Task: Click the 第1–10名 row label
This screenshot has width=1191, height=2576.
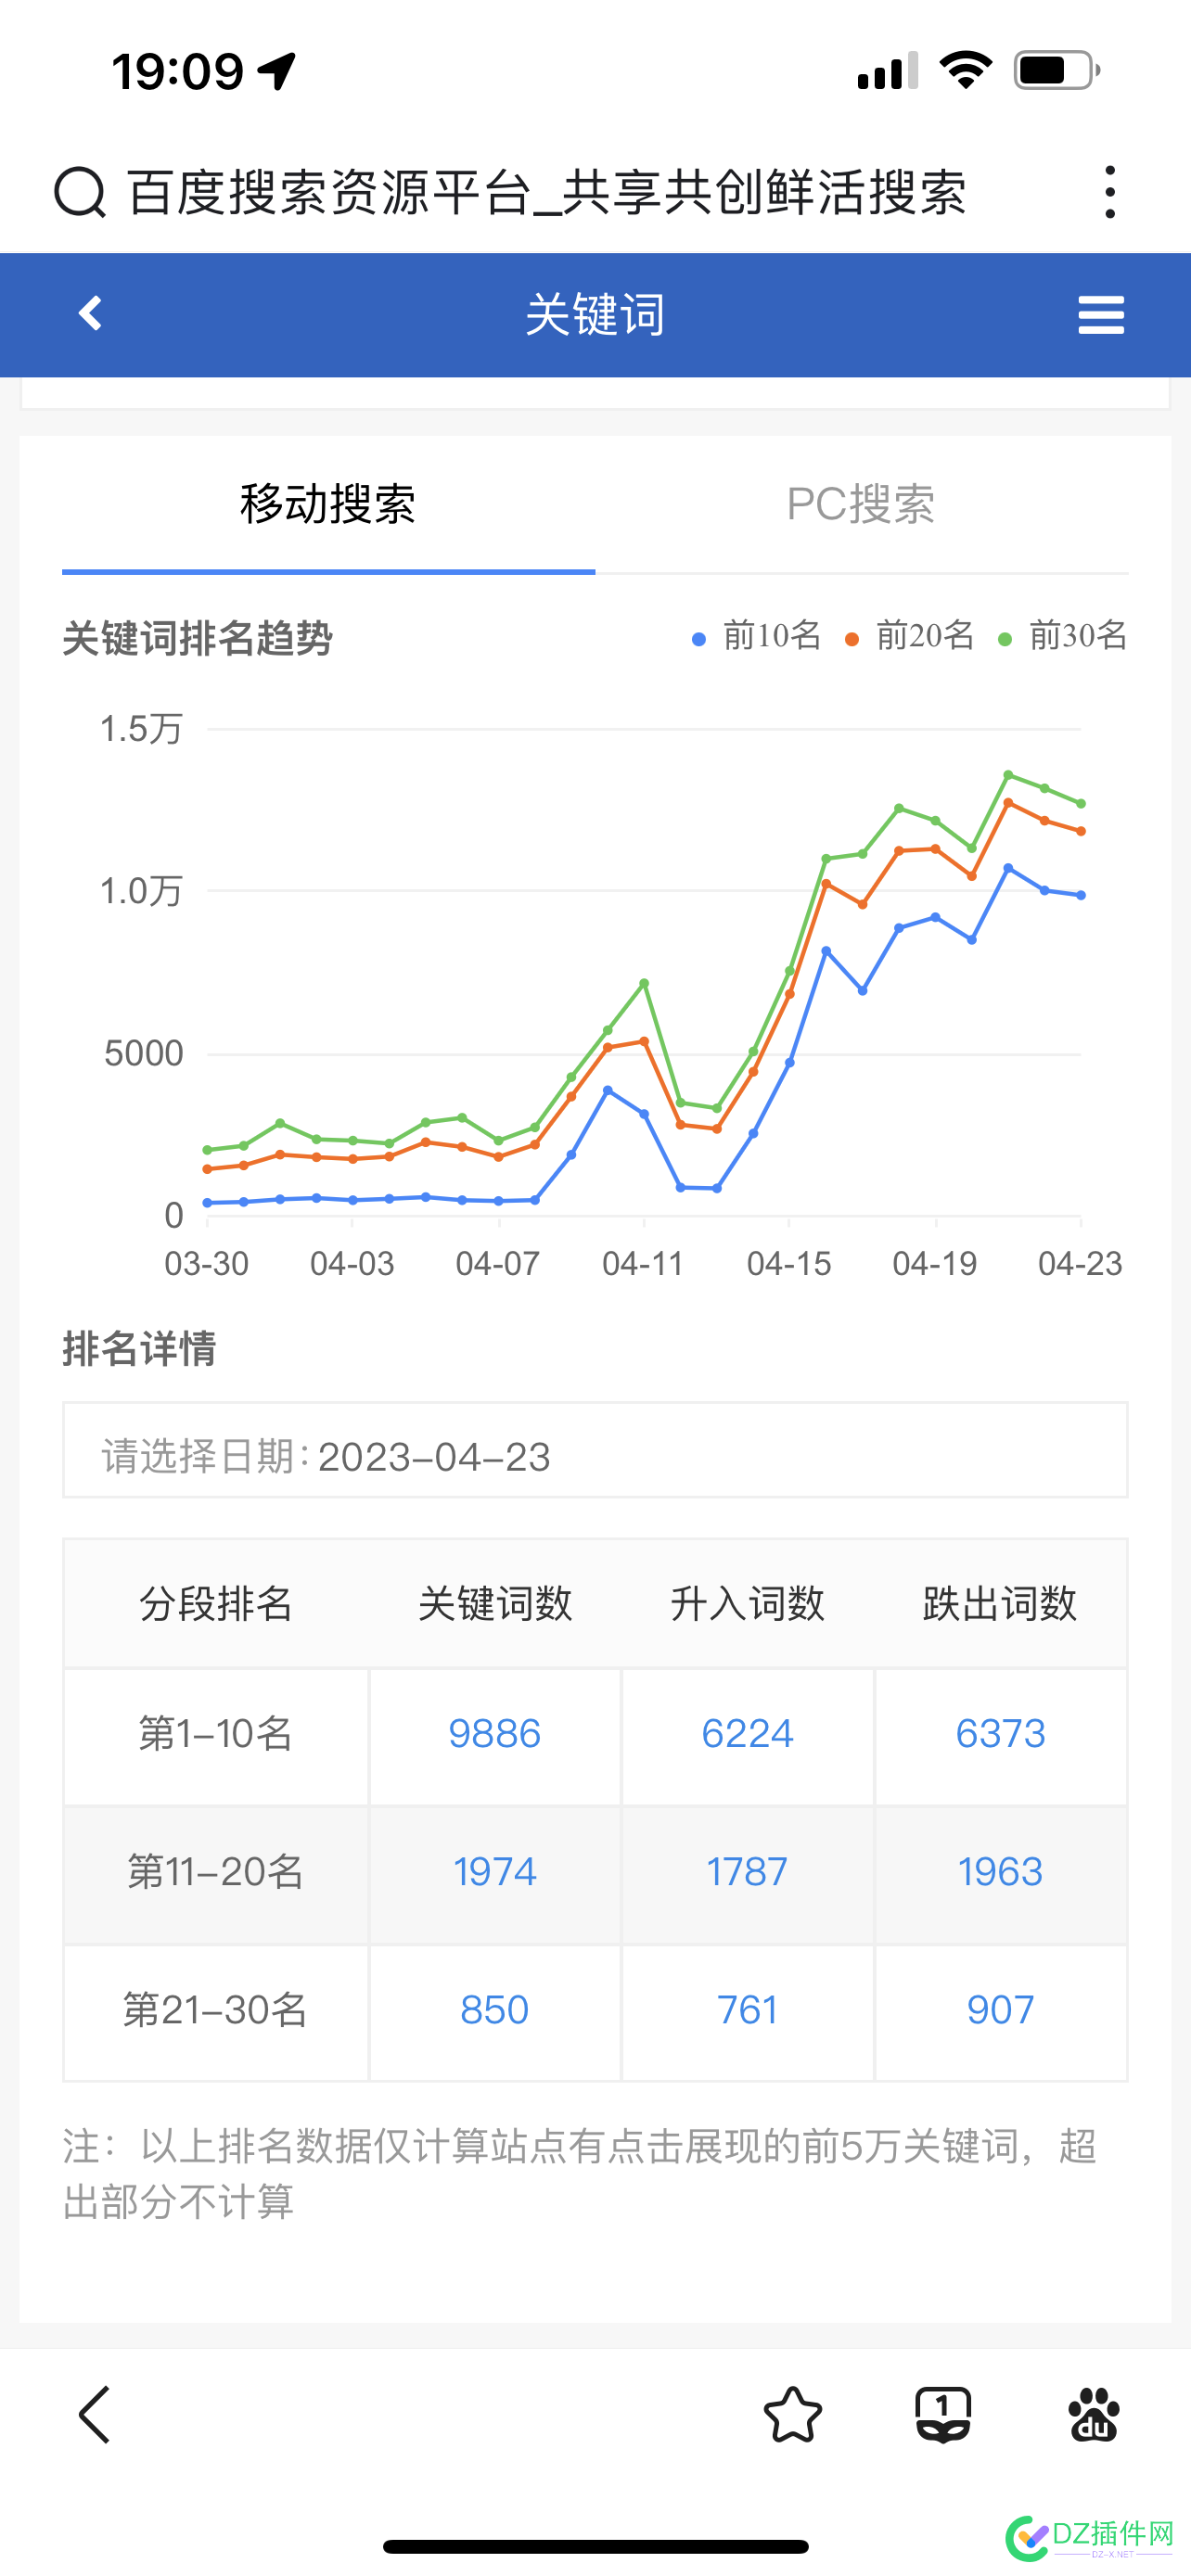Action: 215,1733
